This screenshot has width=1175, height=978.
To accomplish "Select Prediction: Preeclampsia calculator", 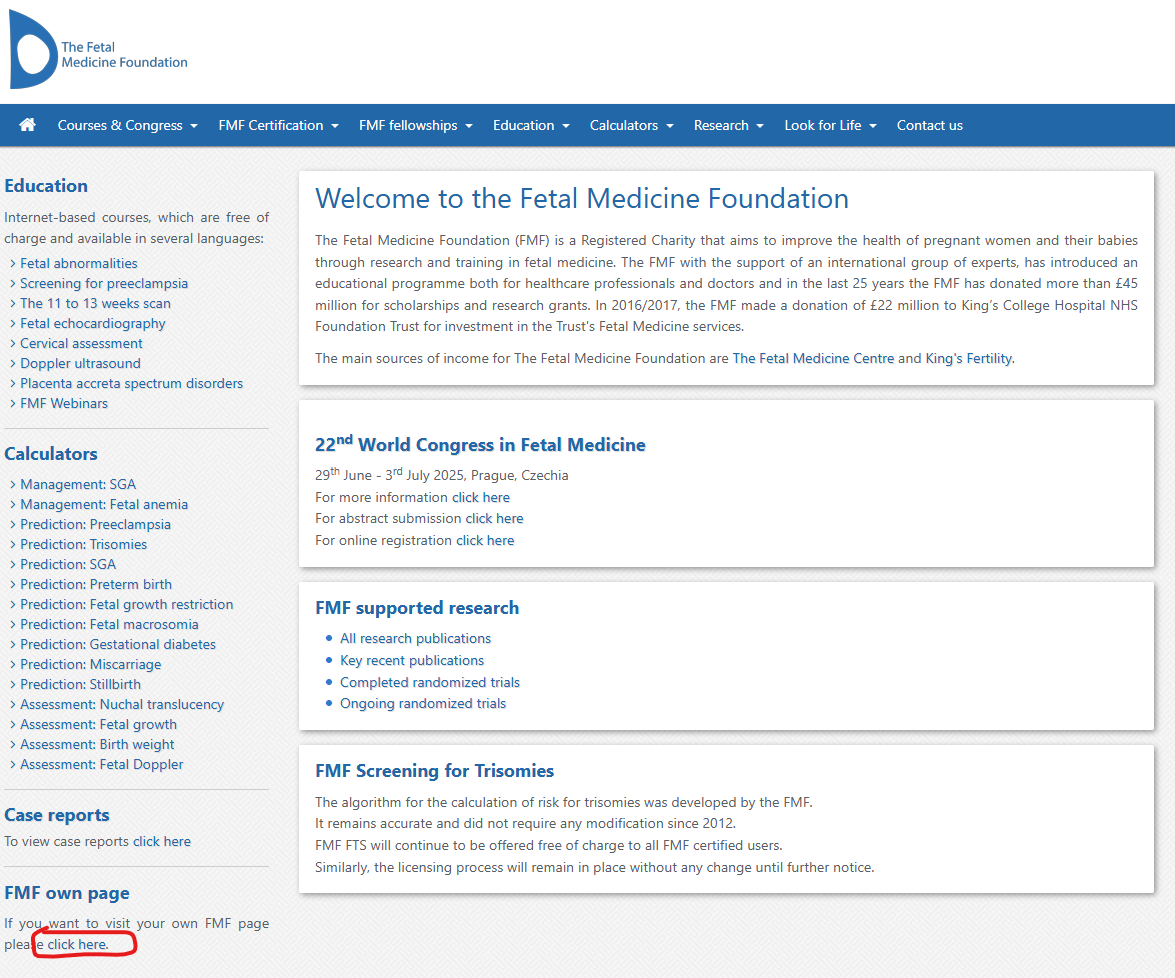I will [x=95, y=525].
